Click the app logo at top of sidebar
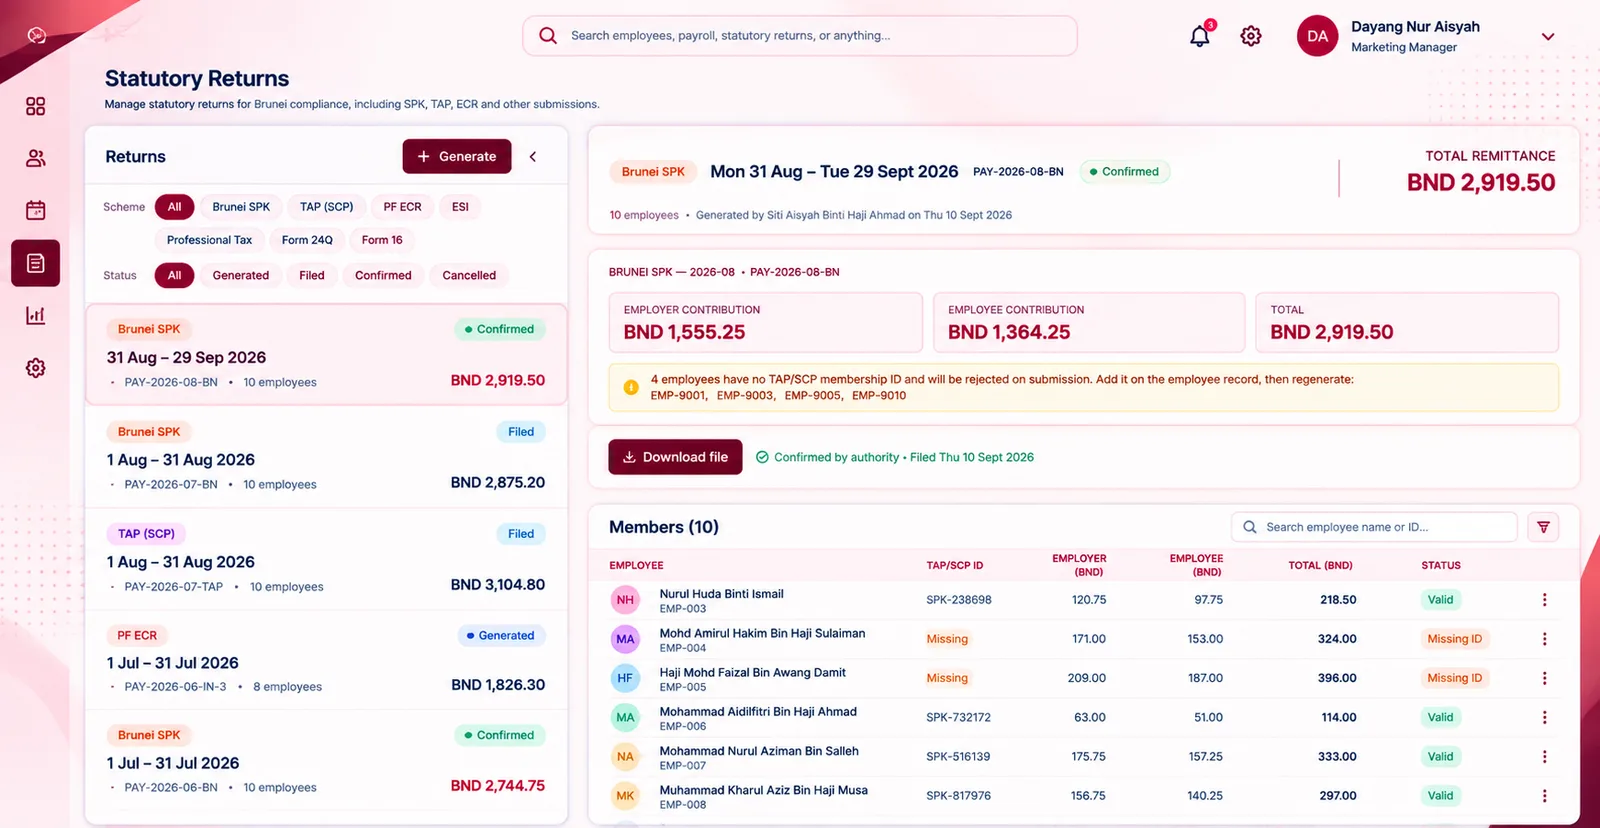This screenshot has width=1600, height=828. [37, 35]
